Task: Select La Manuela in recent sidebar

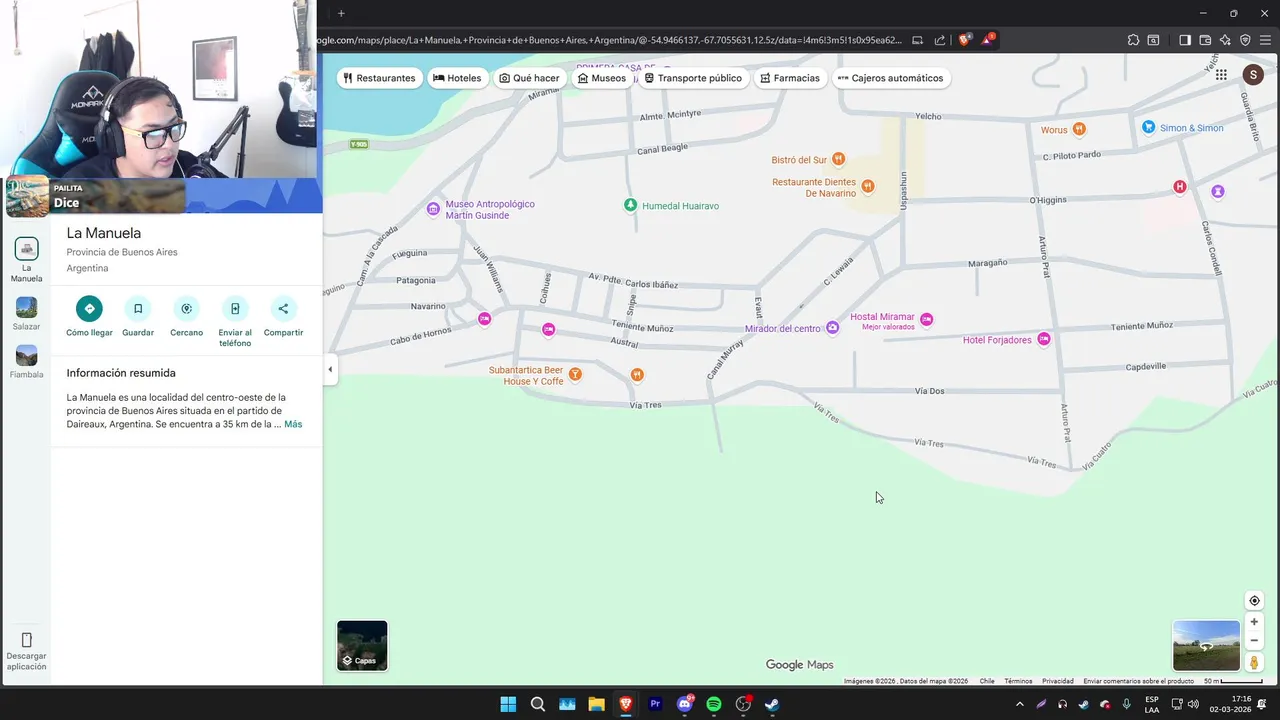Action: point(27,261)
